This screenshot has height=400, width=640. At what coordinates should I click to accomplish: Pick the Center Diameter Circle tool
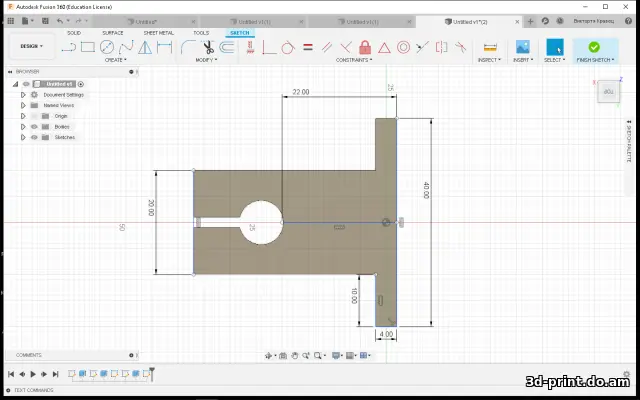[107, 47]
